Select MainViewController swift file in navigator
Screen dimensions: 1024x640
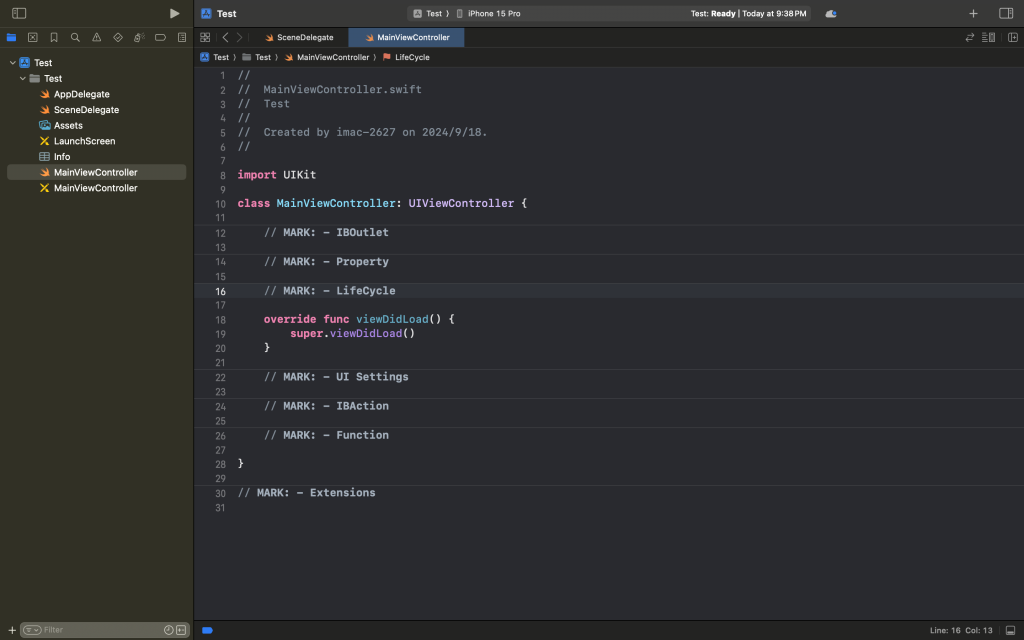coord(96,172)
